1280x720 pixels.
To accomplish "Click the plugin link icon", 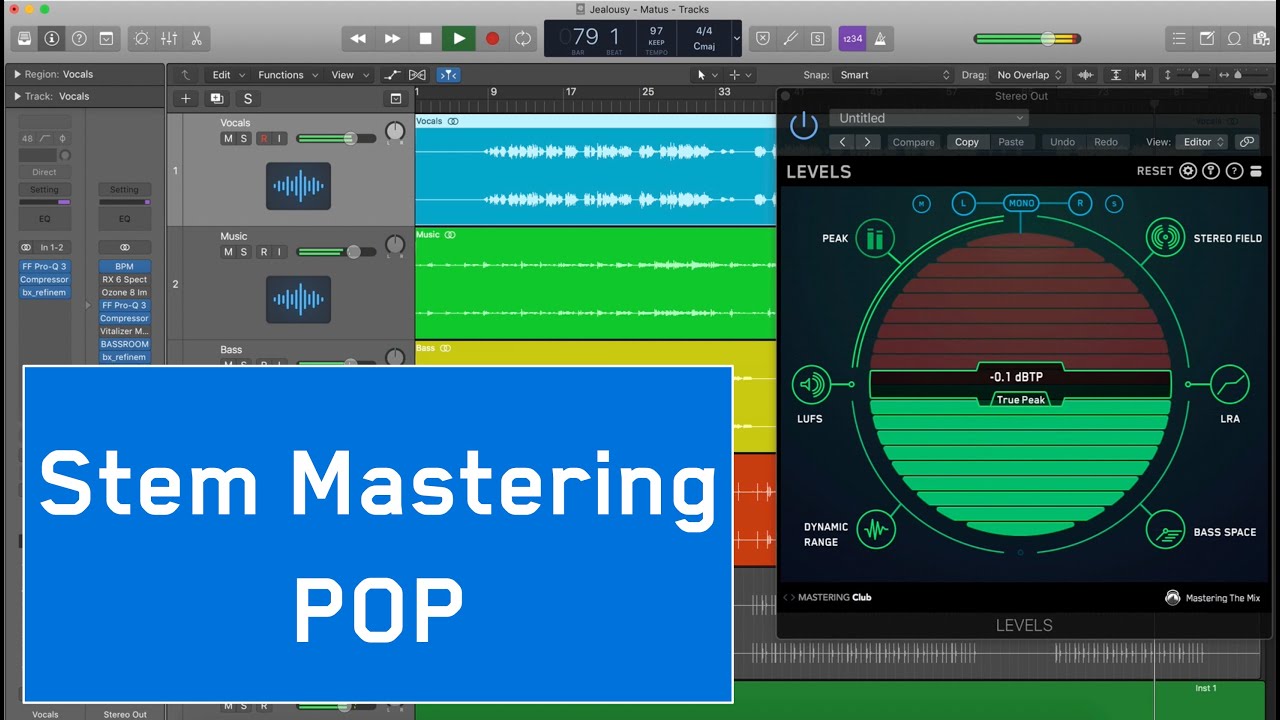I will click(x=1246, y=142).
